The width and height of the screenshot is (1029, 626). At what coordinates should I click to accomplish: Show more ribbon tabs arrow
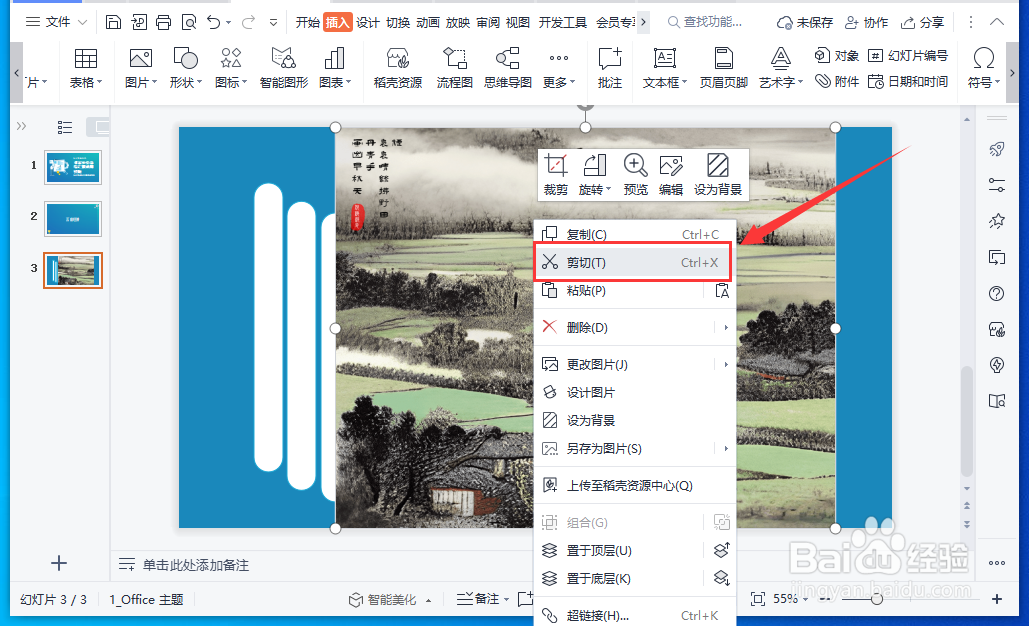pos(644,22)
